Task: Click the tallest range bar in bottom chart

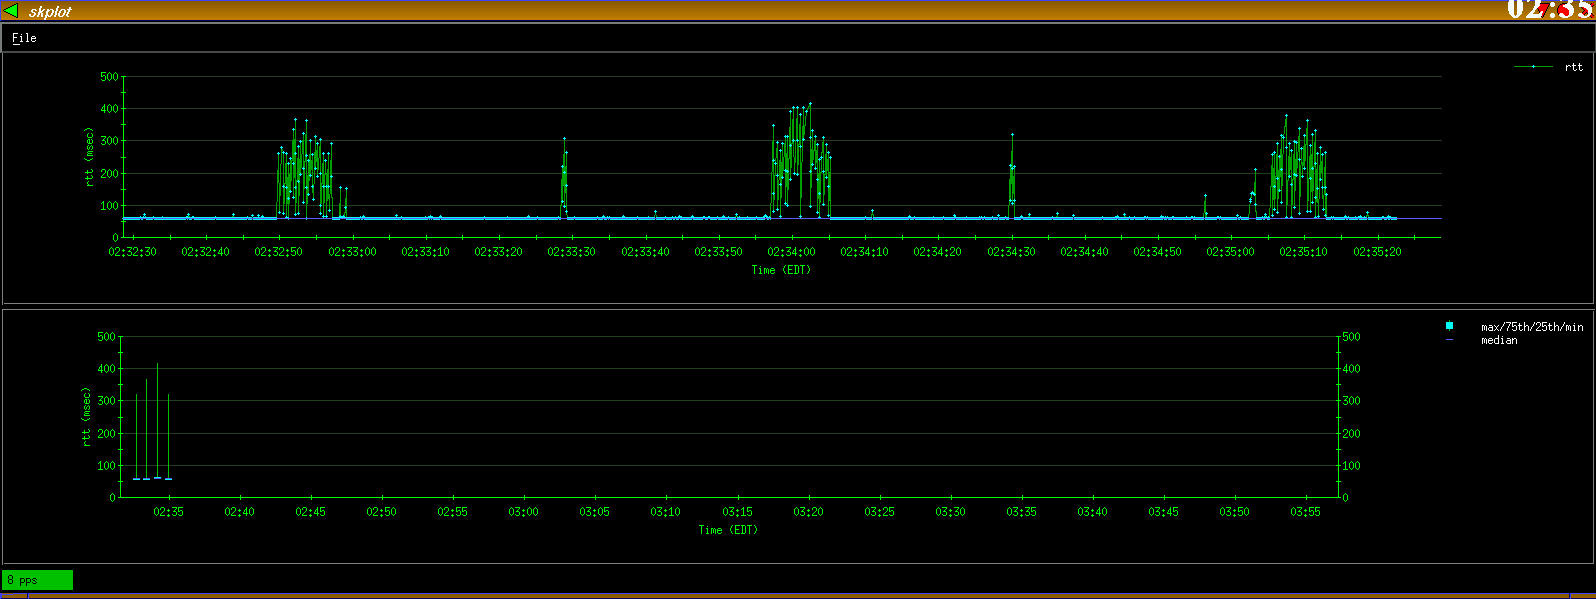Action: pos(157,420)
